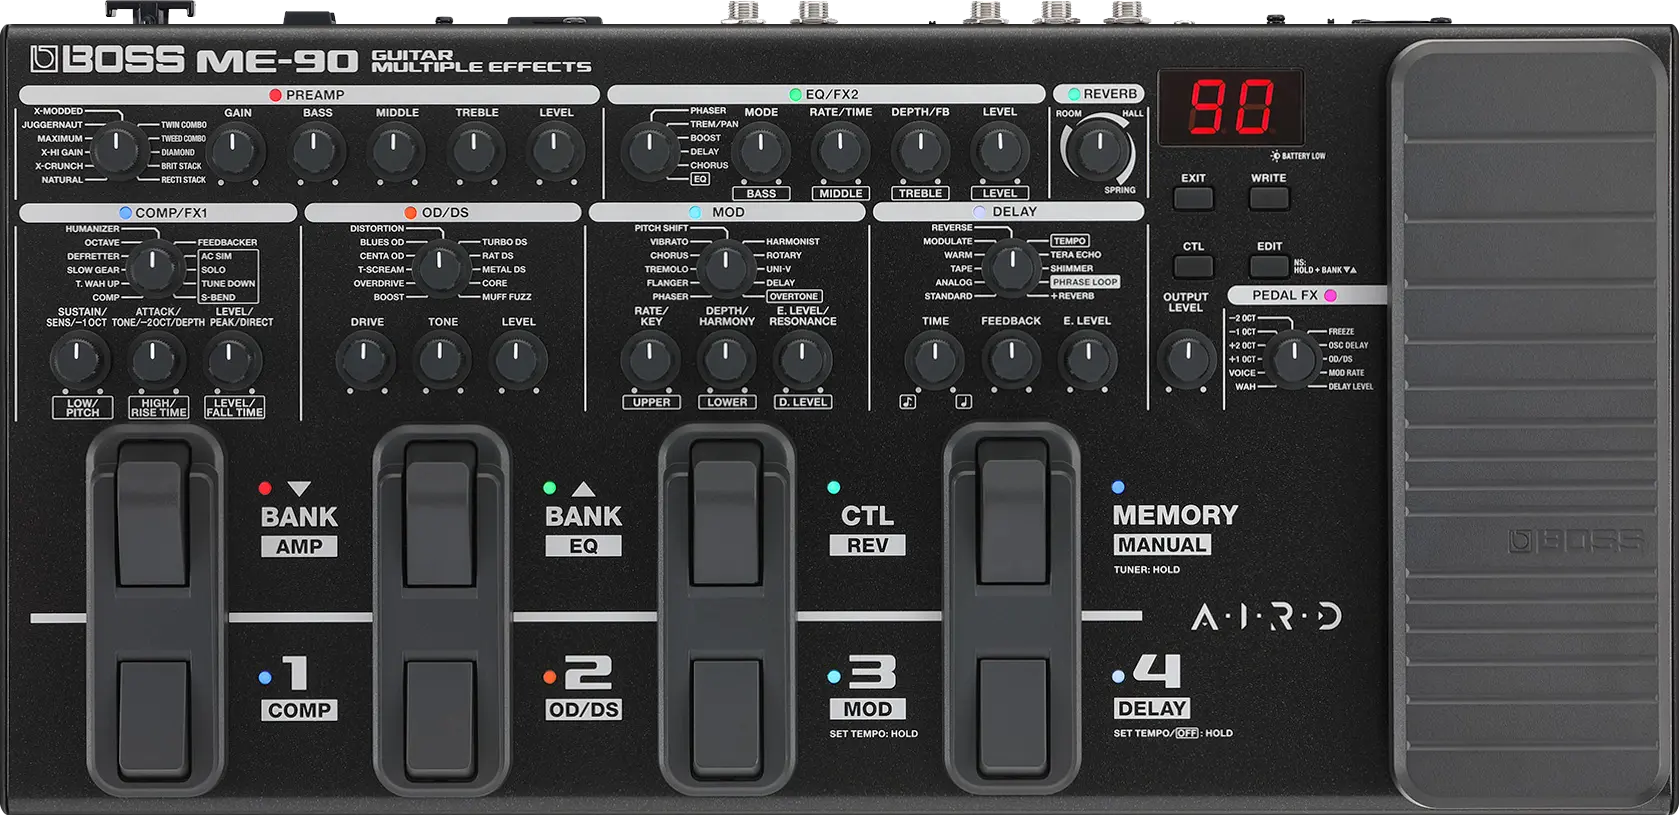Click the MOD E. LEVEL/RESONANCE knob
The width and height of the screenshot is (1679, 815).
pyautogui.click(x=802, y=360)
